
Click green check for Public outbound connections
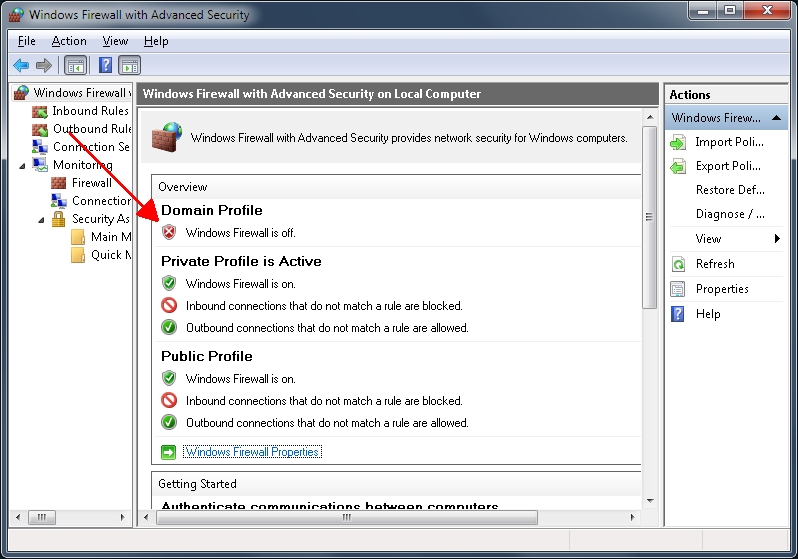[169, 423]
